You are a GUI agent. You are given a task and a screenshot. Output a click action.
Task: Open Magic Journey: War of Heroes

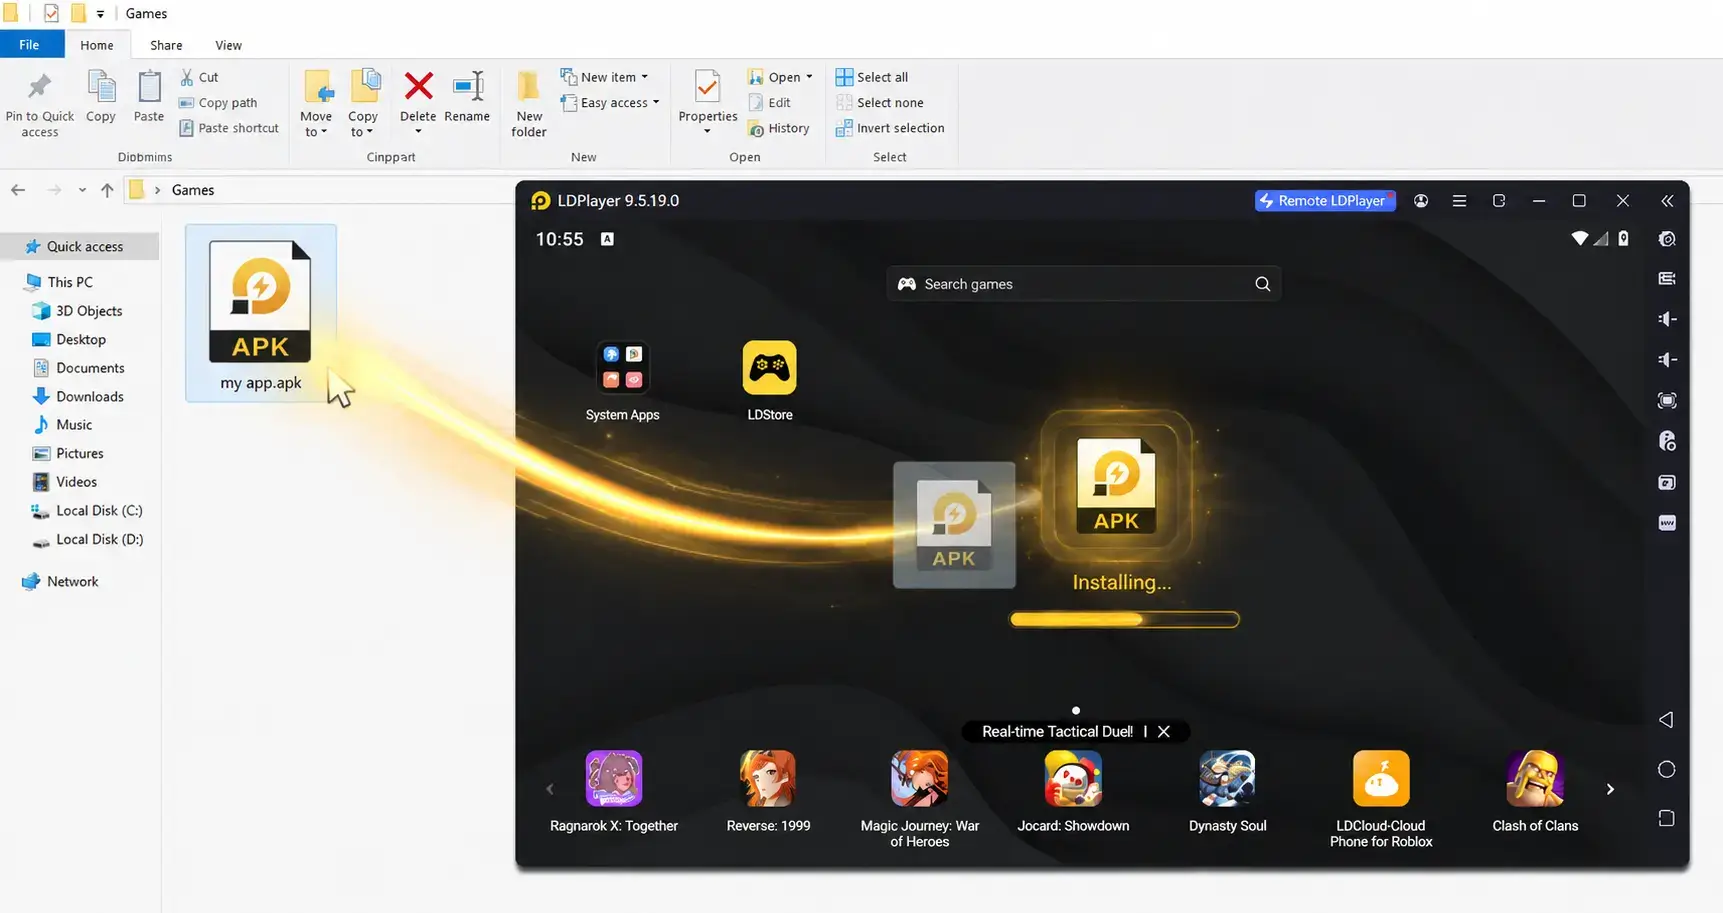[x=920, y=778]
